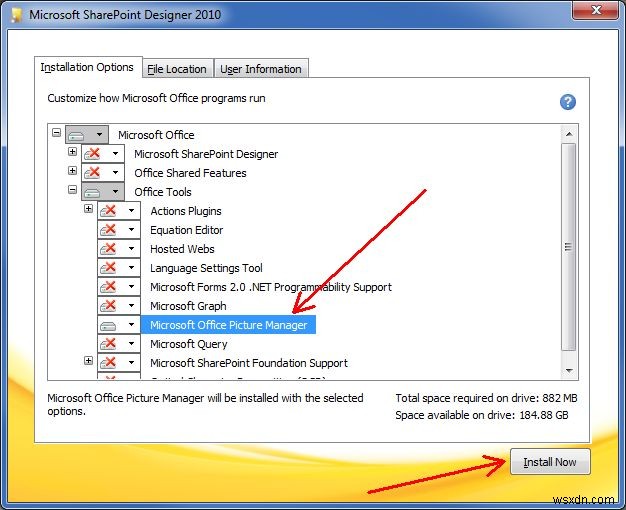Select the Language Settings Tool item
The width and height of the screenshot is (626, 510).
[206, 268]
